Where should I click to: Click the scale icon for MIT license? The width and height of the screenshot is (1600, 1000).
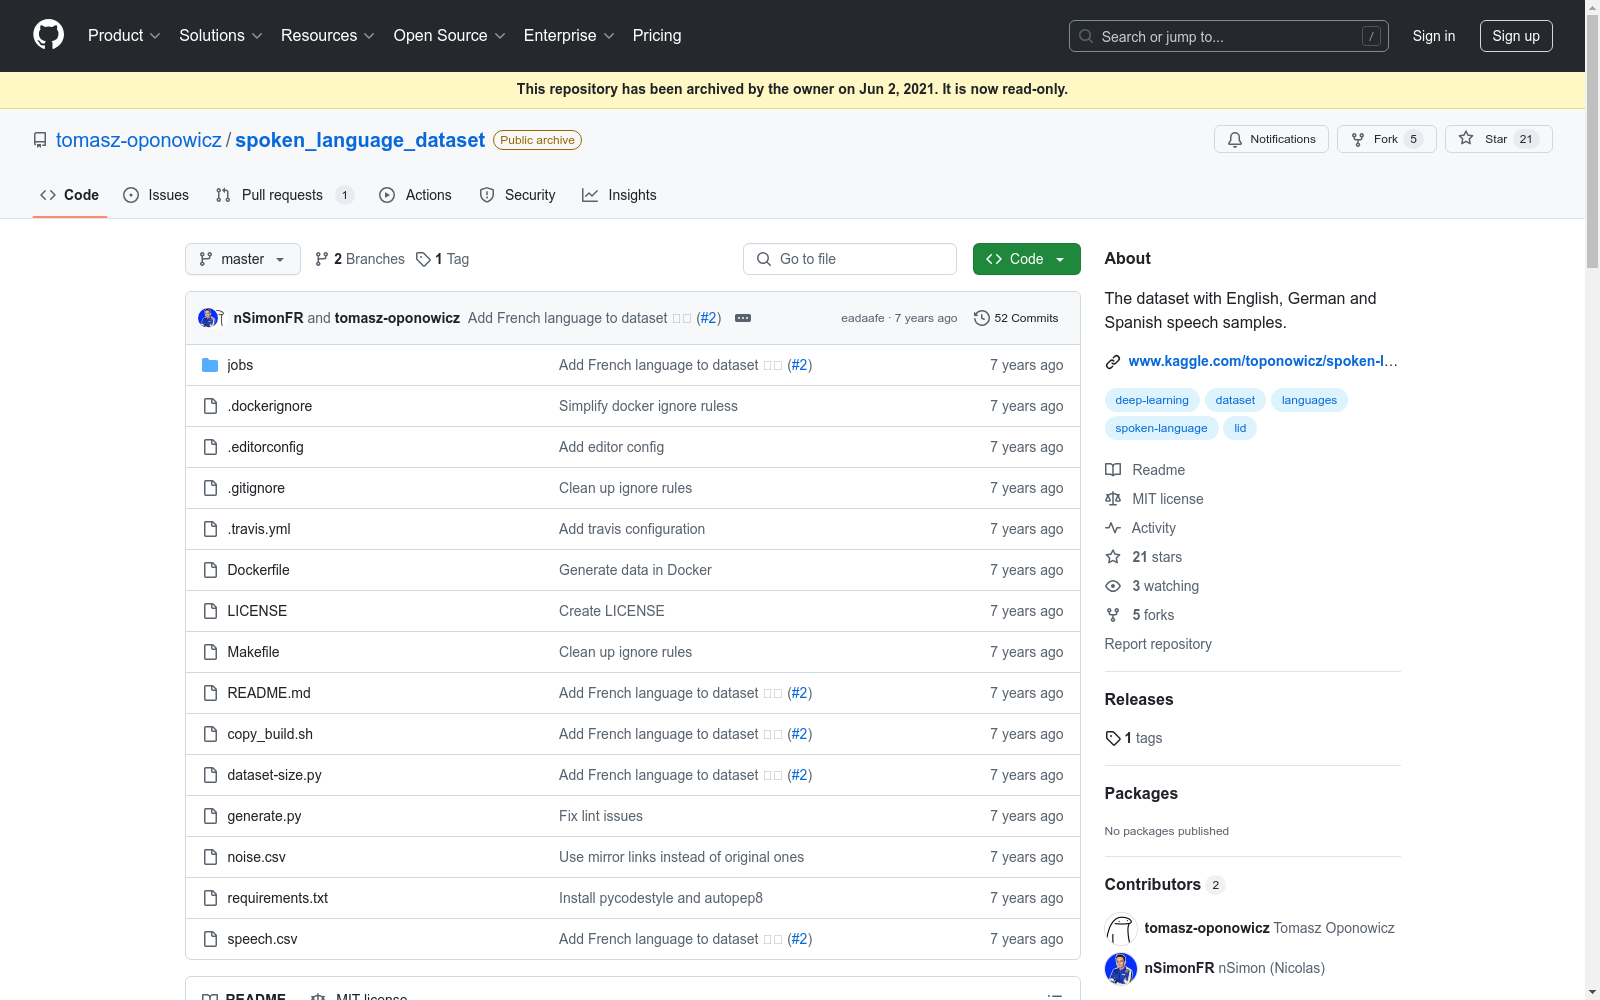click(1113, 499)
